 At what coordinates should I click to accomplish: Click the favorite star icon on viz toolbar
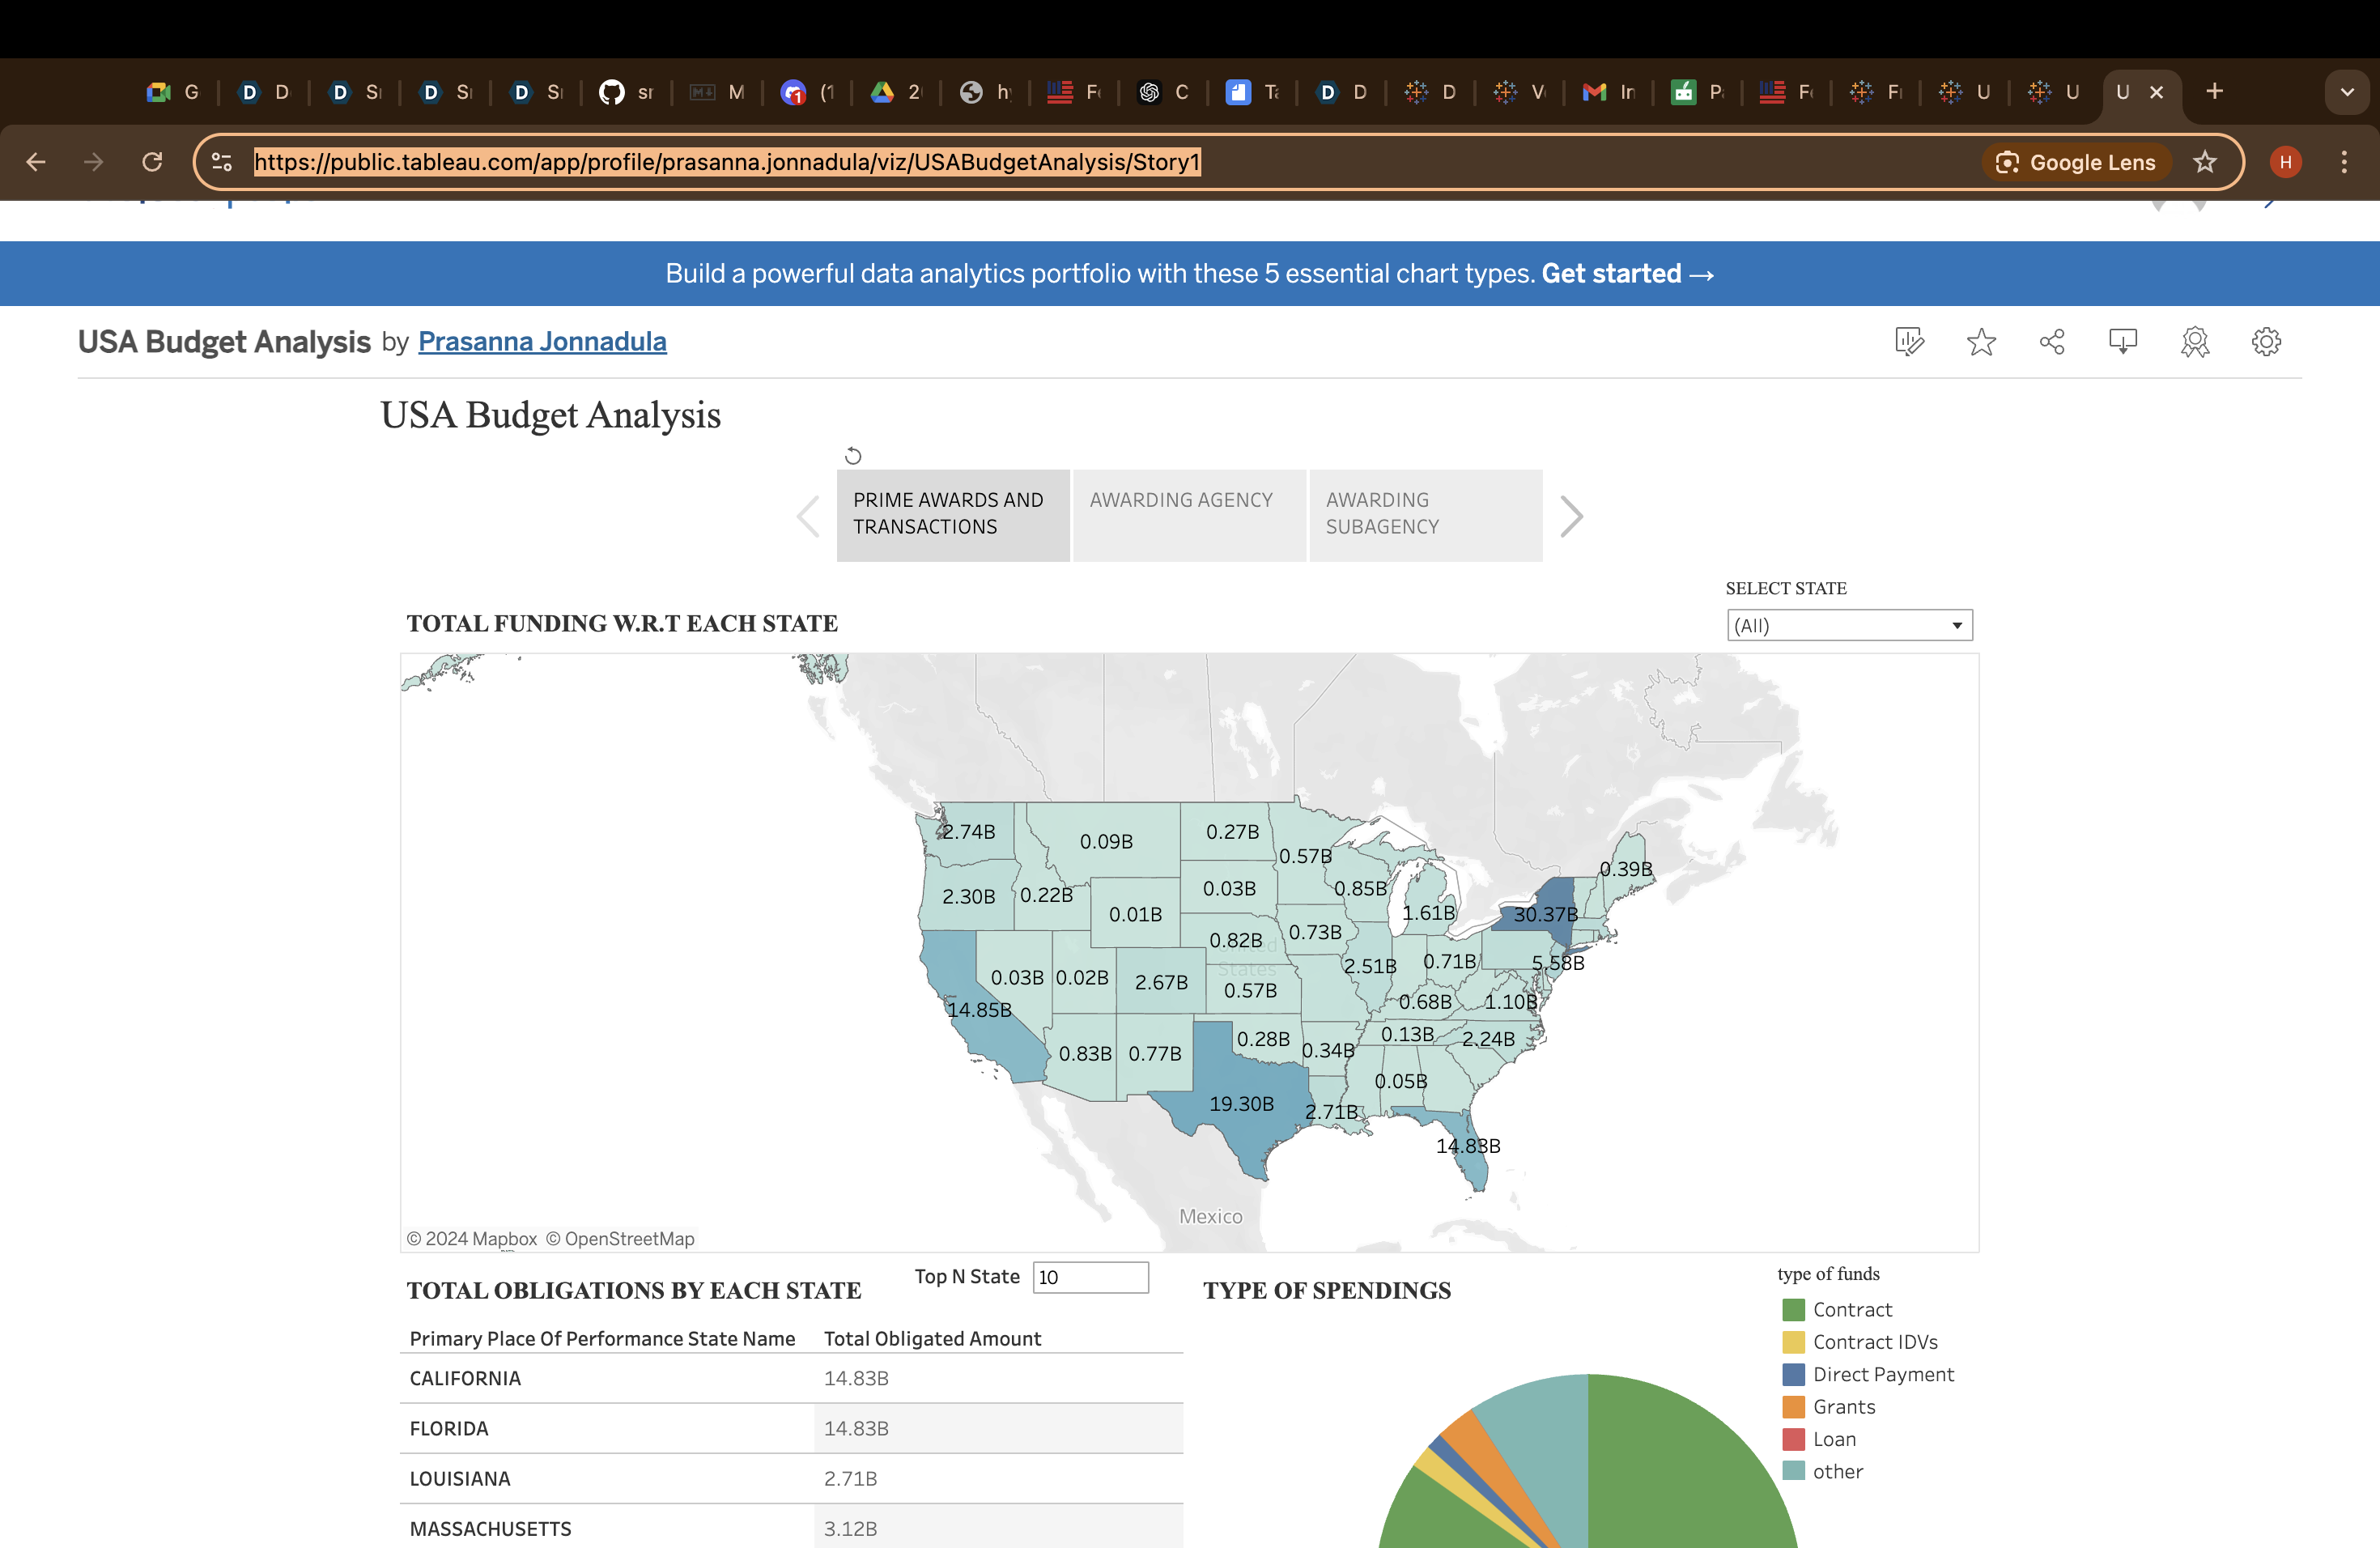pos(1980,342)
